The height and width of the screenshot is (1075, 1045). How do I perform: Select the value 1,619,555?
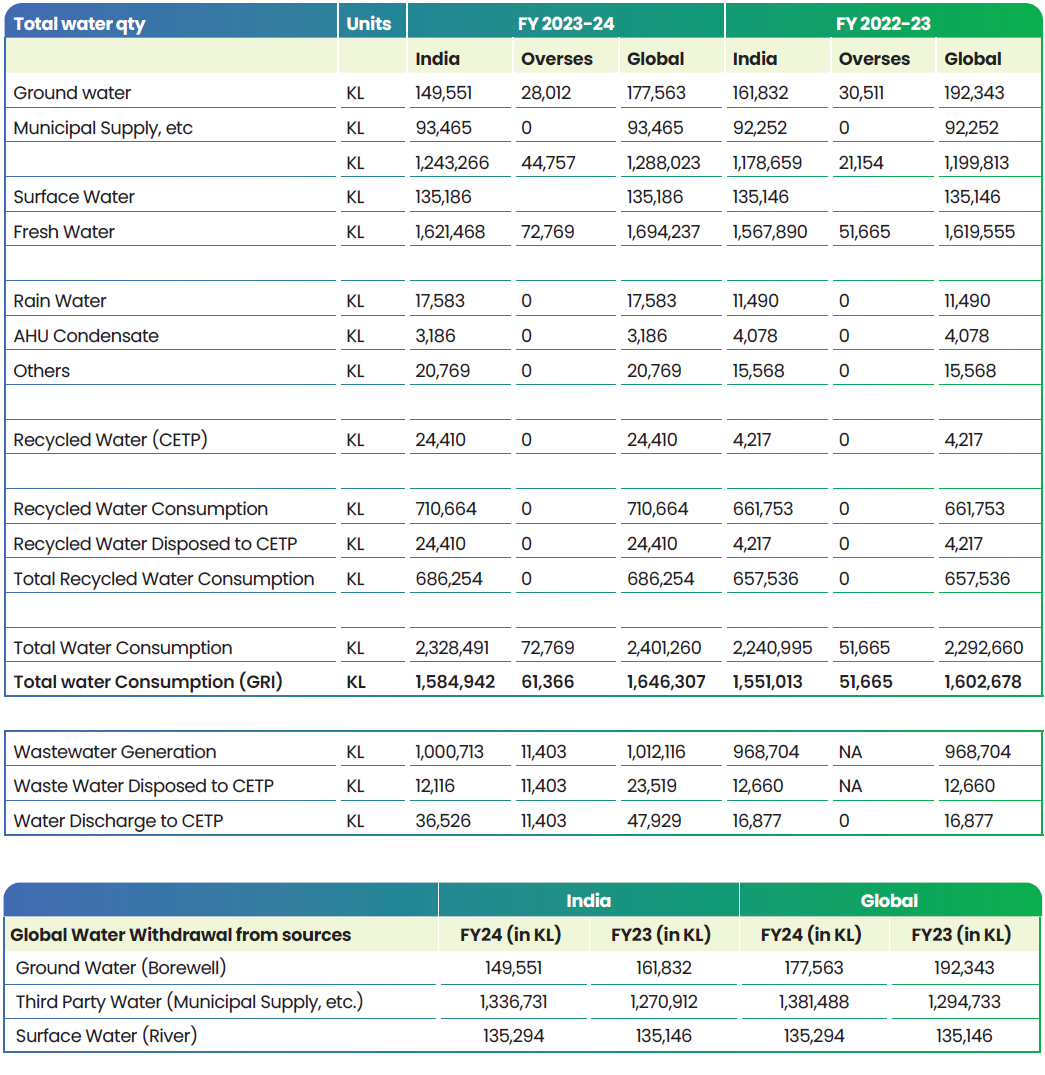979,232
